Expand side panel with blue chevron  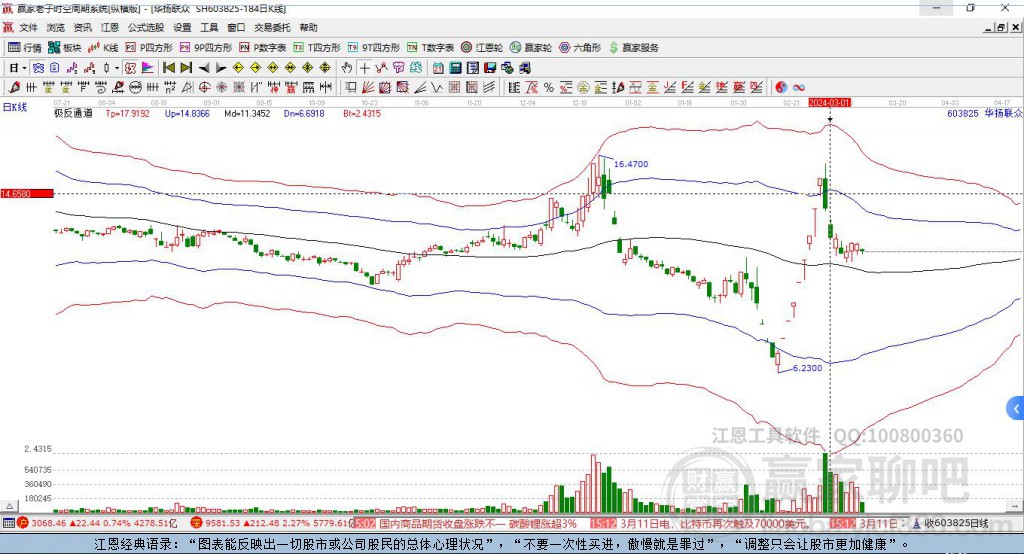[x=1016, y=409]
